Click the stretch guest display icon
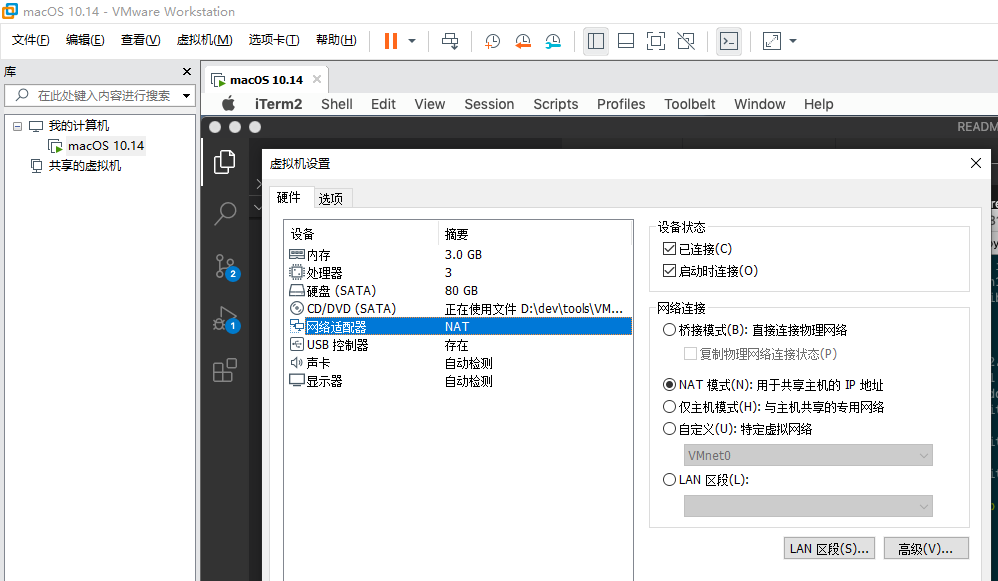The width and height of the screenshot is (998, 581). (771, 41)
